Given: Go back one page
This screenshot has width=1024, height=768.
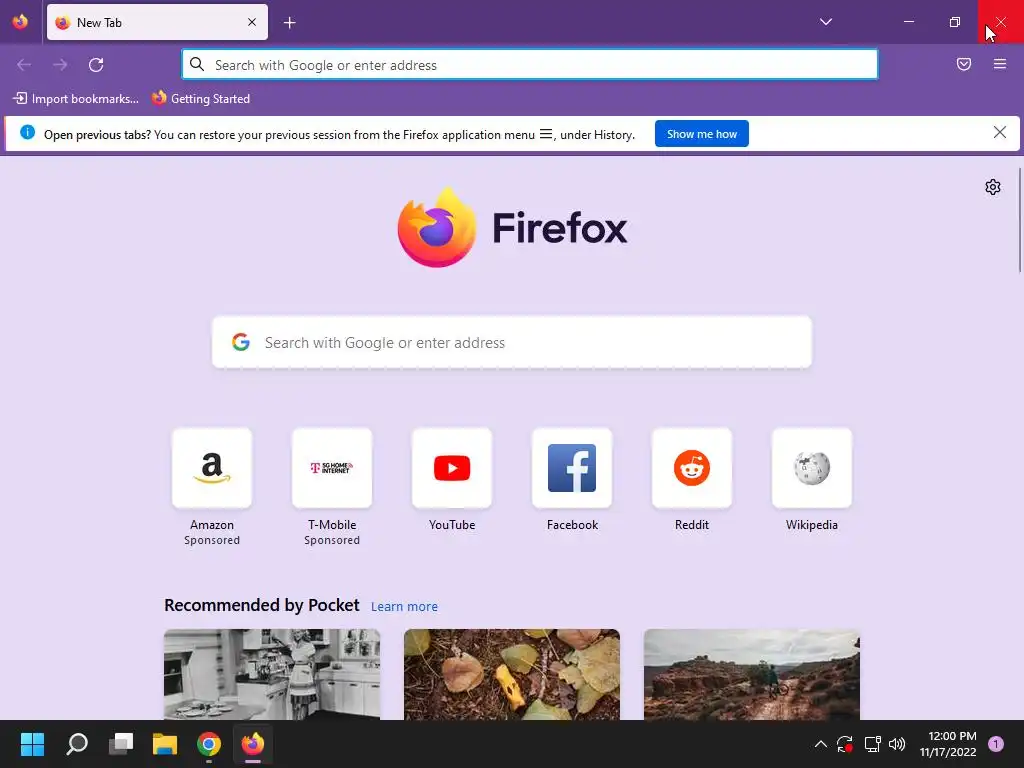Looking at the screenshot, I should 24,65.
